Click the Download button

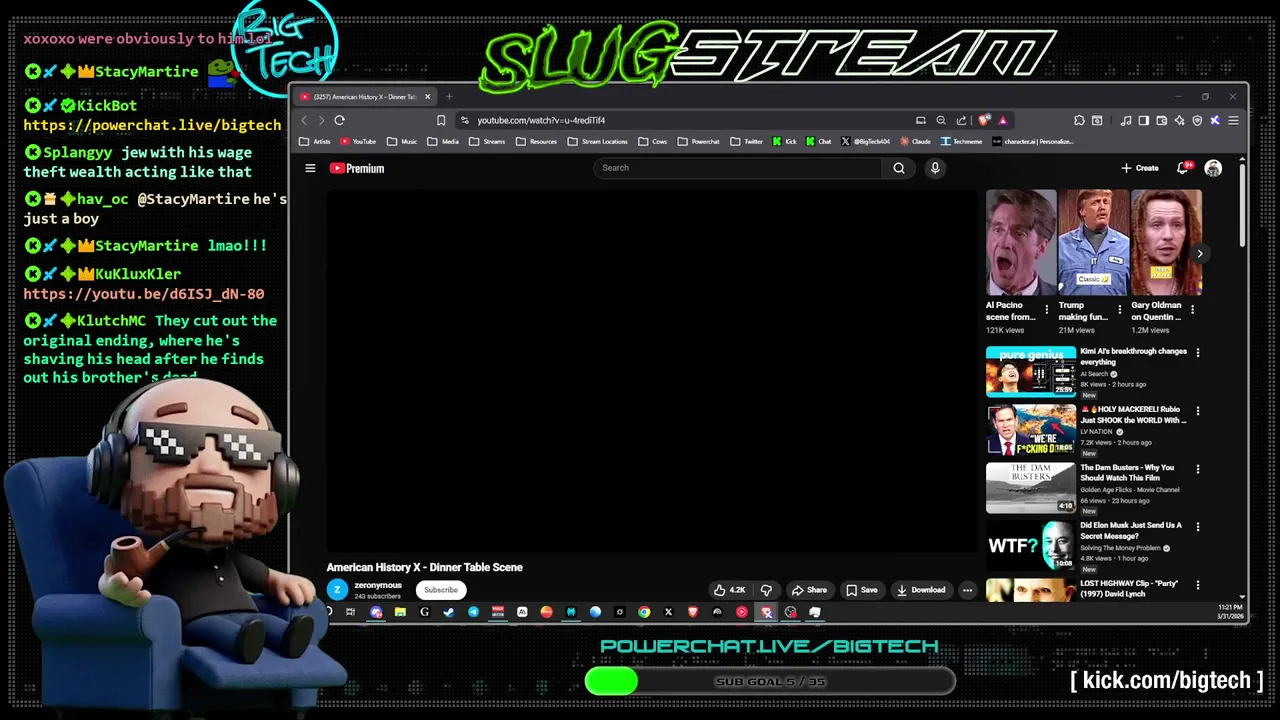pos(921,590)
